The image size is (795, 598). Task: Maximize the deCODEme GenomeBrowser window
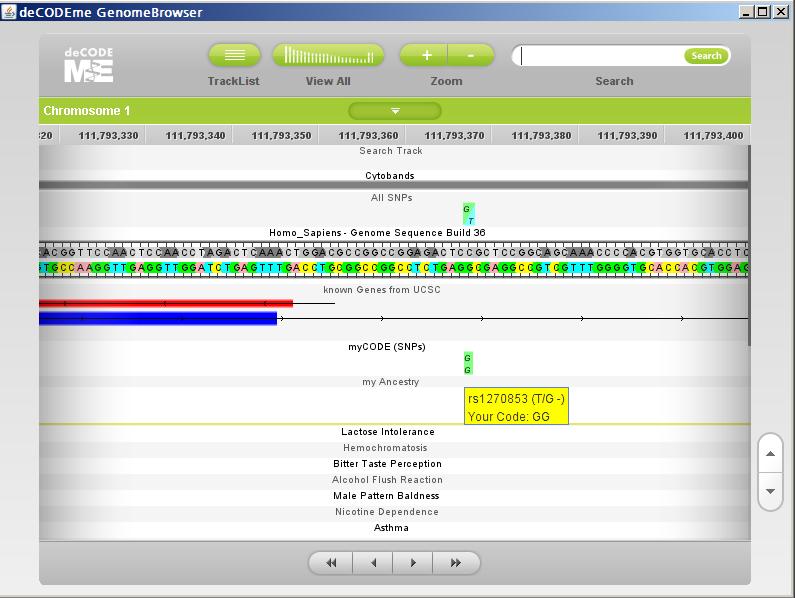[763, 11]
